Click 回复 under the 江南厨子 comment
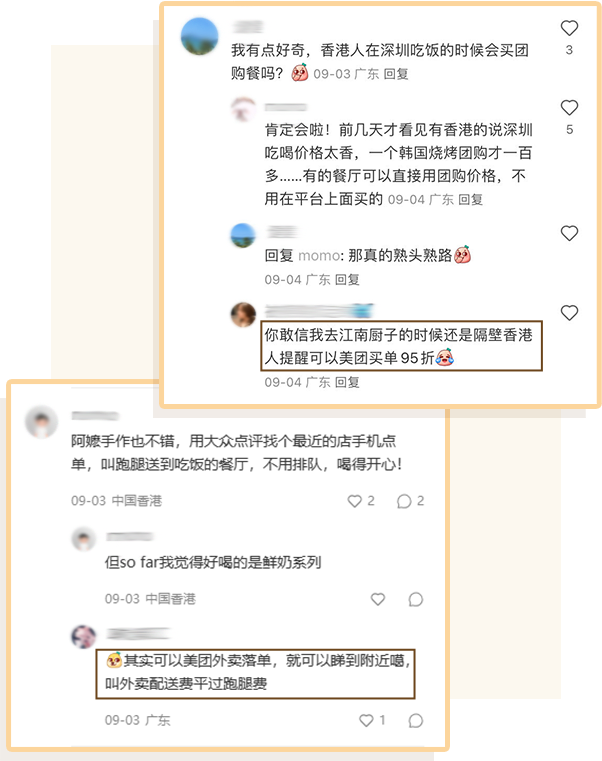 click(347, 382)
